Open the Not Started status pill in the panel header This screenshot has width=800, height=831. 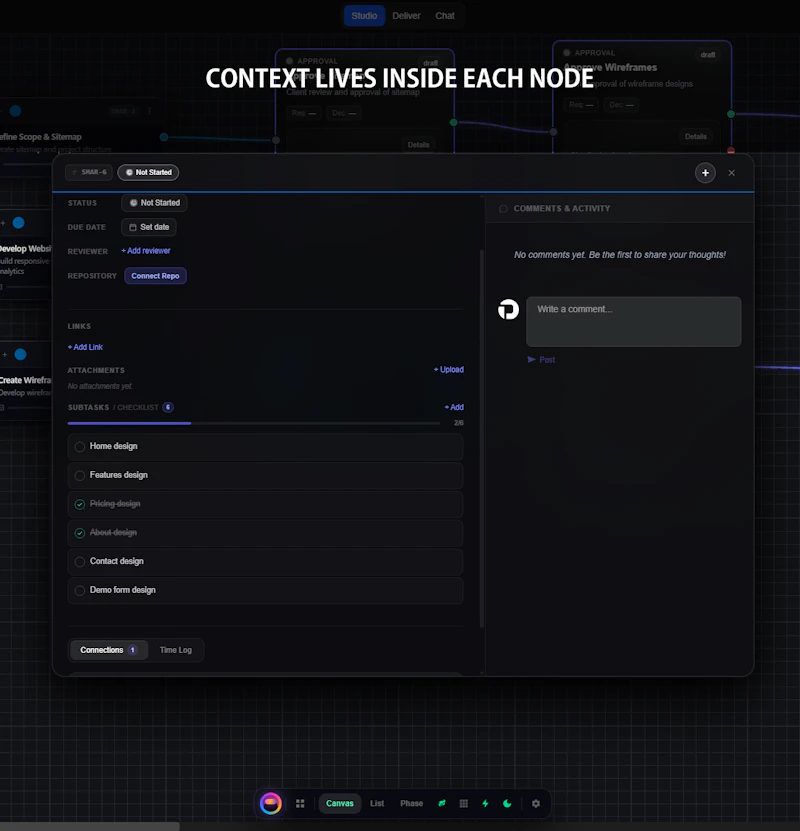click(148, 172)
